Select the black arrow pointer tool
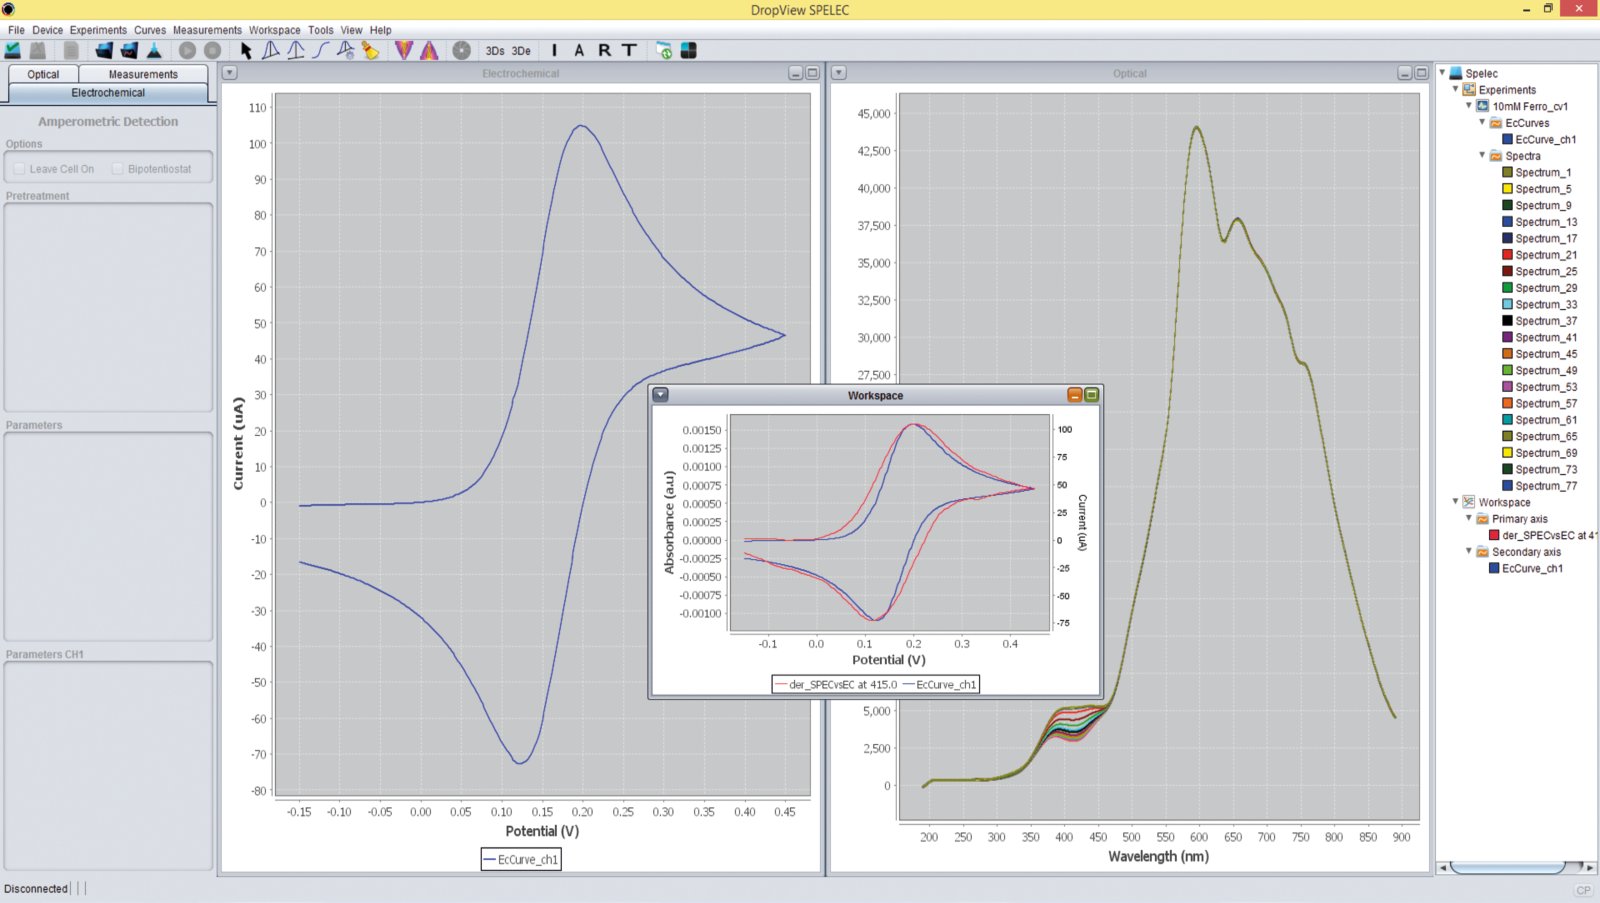The width and height of the screenshot is (1600, 903). click(246, 50)
